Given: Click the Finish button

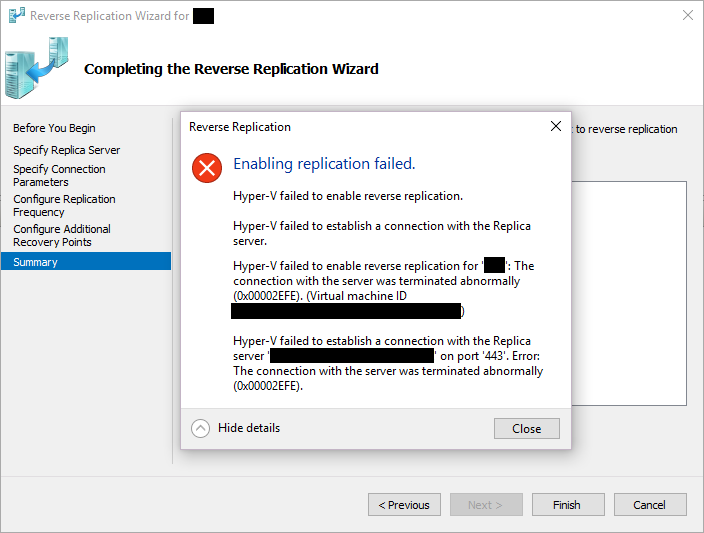Looking at the screenshot, I should (568, 505).
